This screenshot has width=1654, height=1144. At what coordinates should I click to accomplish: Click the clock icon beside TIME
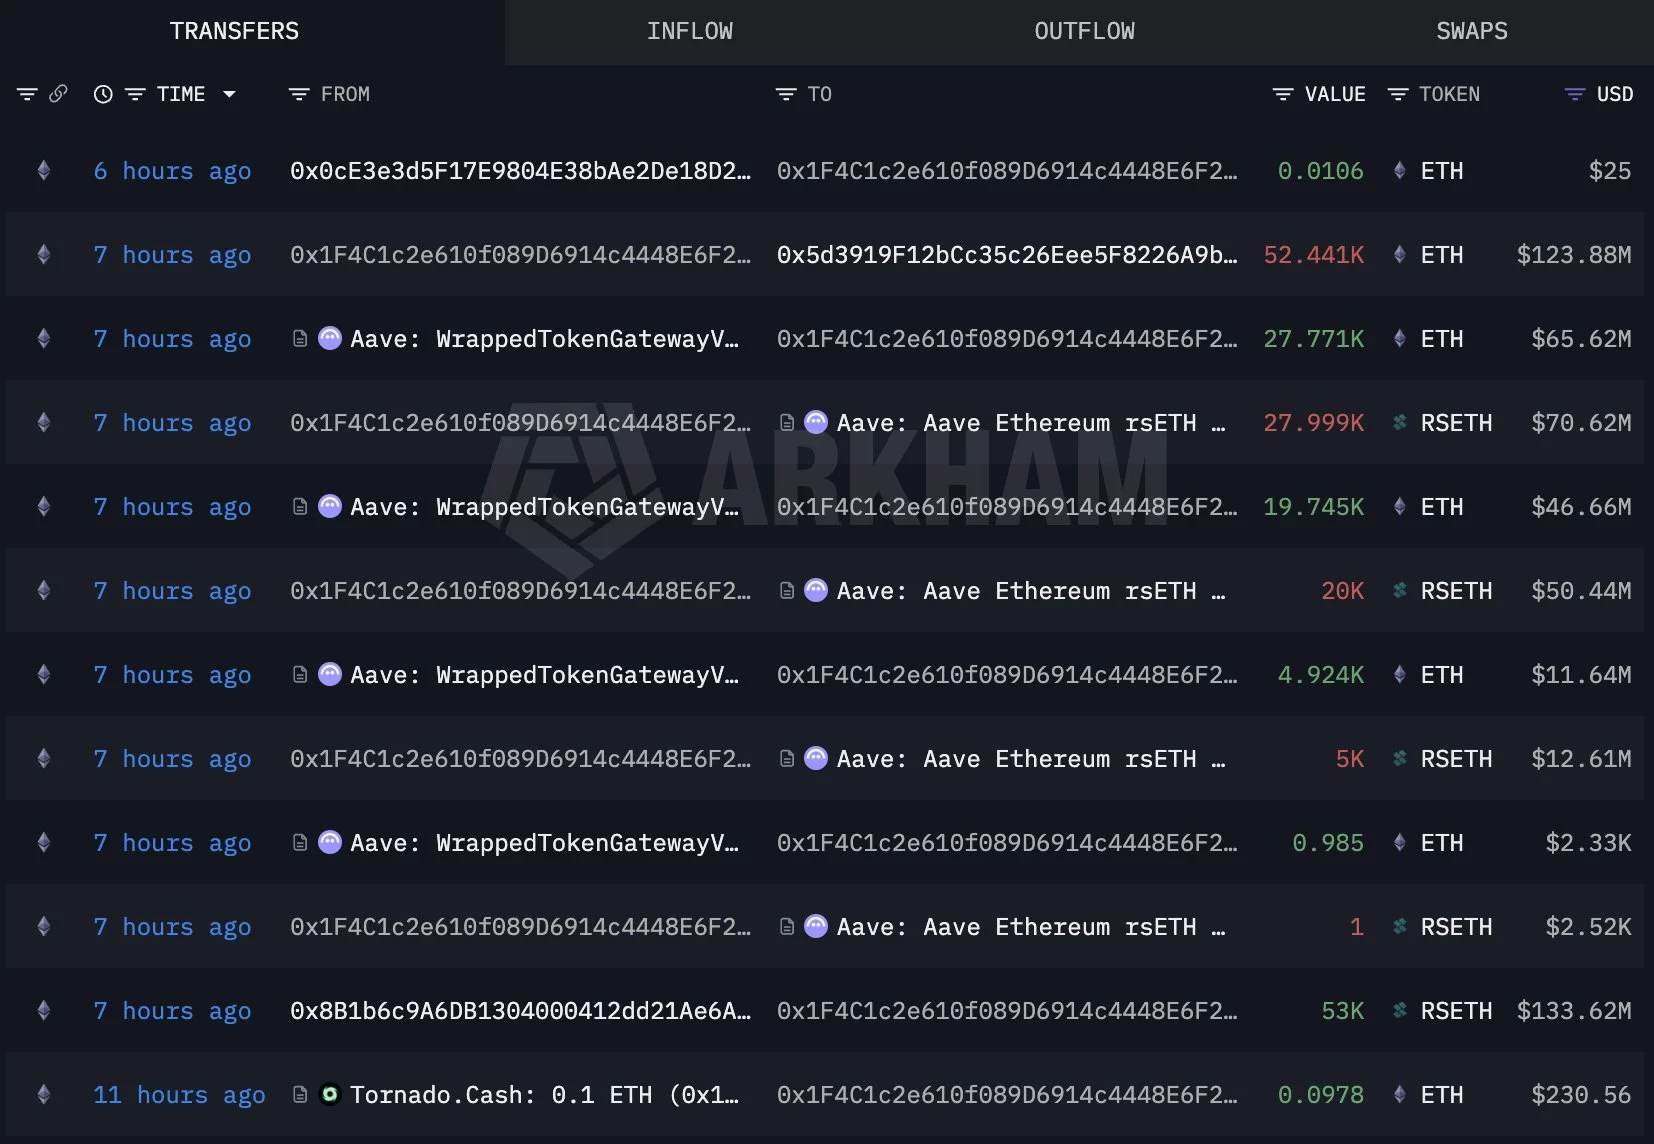pos(103,94)
